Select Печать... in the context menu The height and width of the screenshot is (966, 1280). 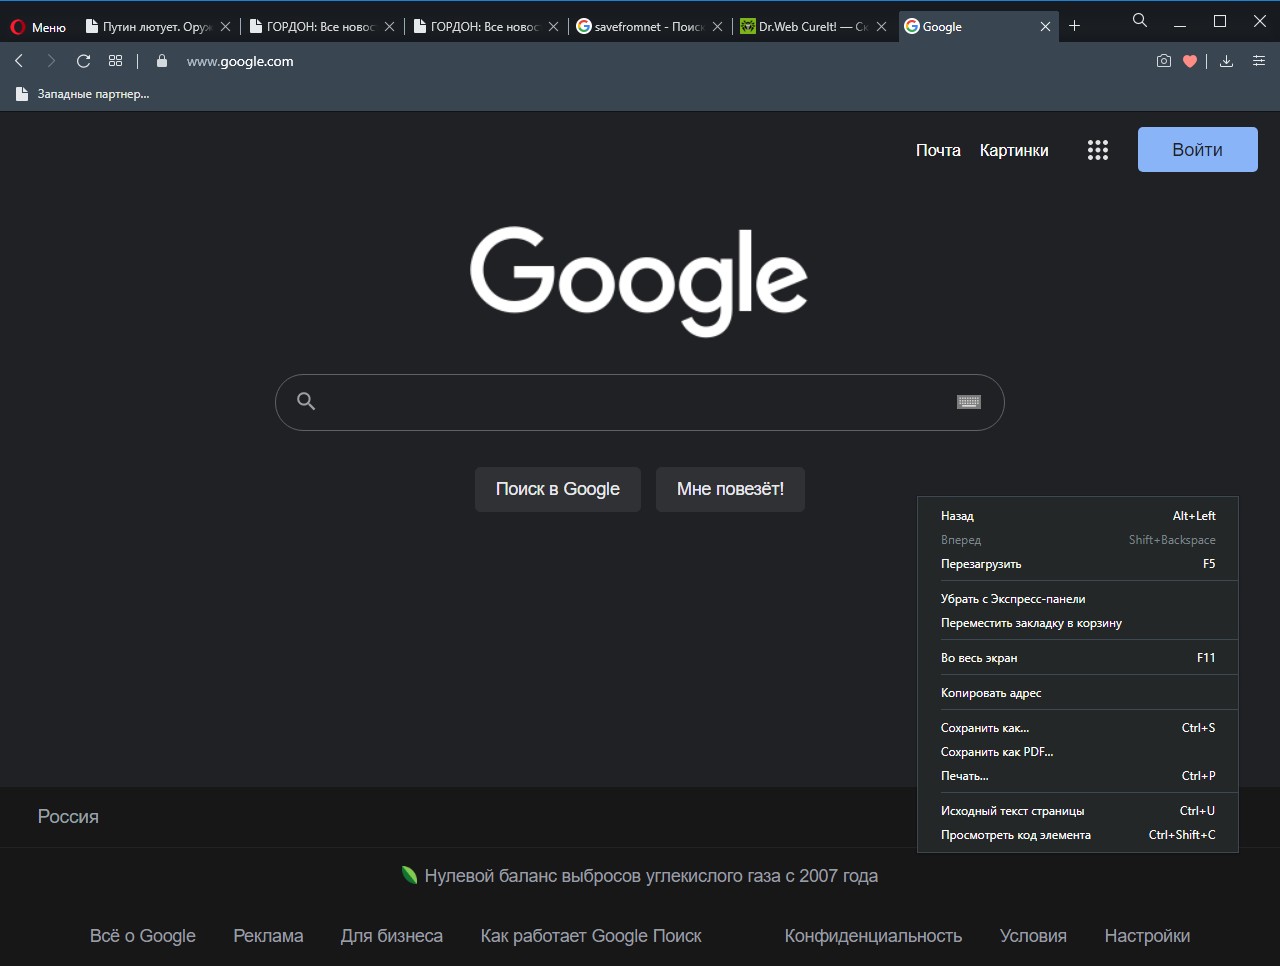point(1078,776)
